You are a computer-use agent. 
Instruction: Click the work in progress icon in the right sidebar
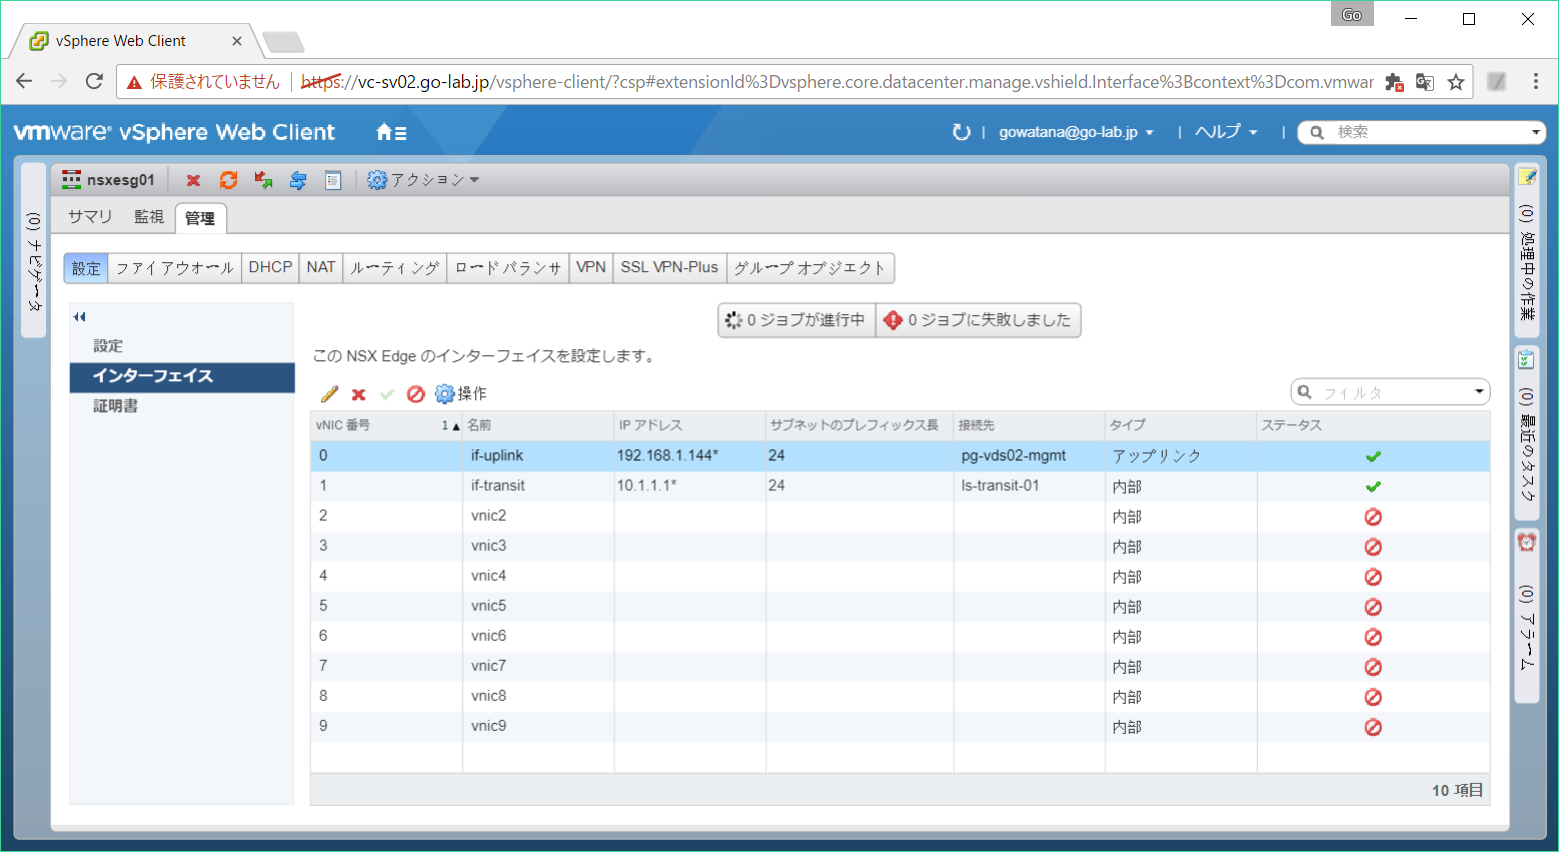point(1527,177)
